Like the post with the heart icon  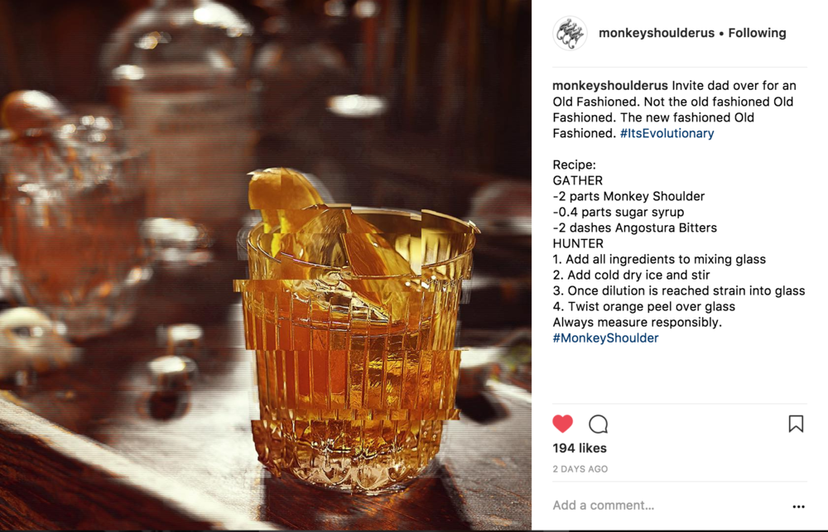562,424
